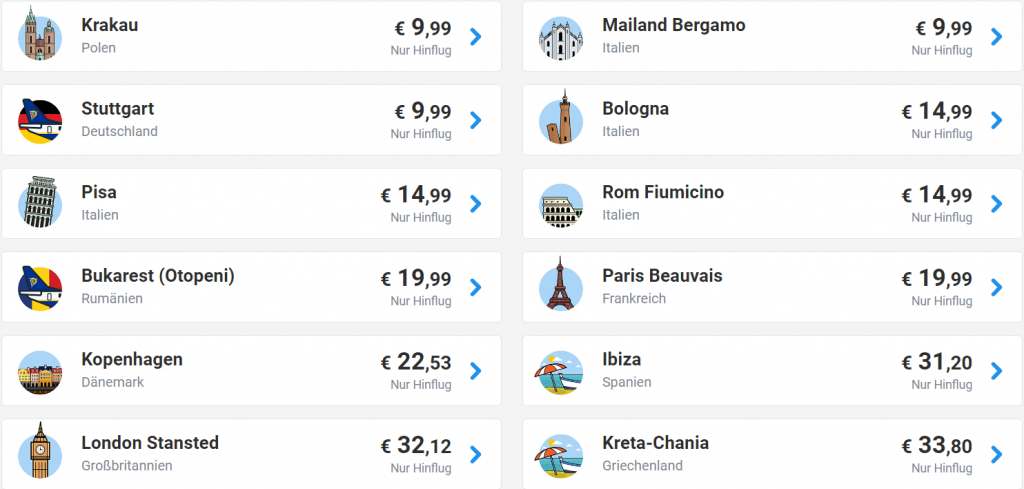Select the Bukarest (Otopeni) destination title
This screenshot has width=1024, height=489.
[x=157, y=276]
